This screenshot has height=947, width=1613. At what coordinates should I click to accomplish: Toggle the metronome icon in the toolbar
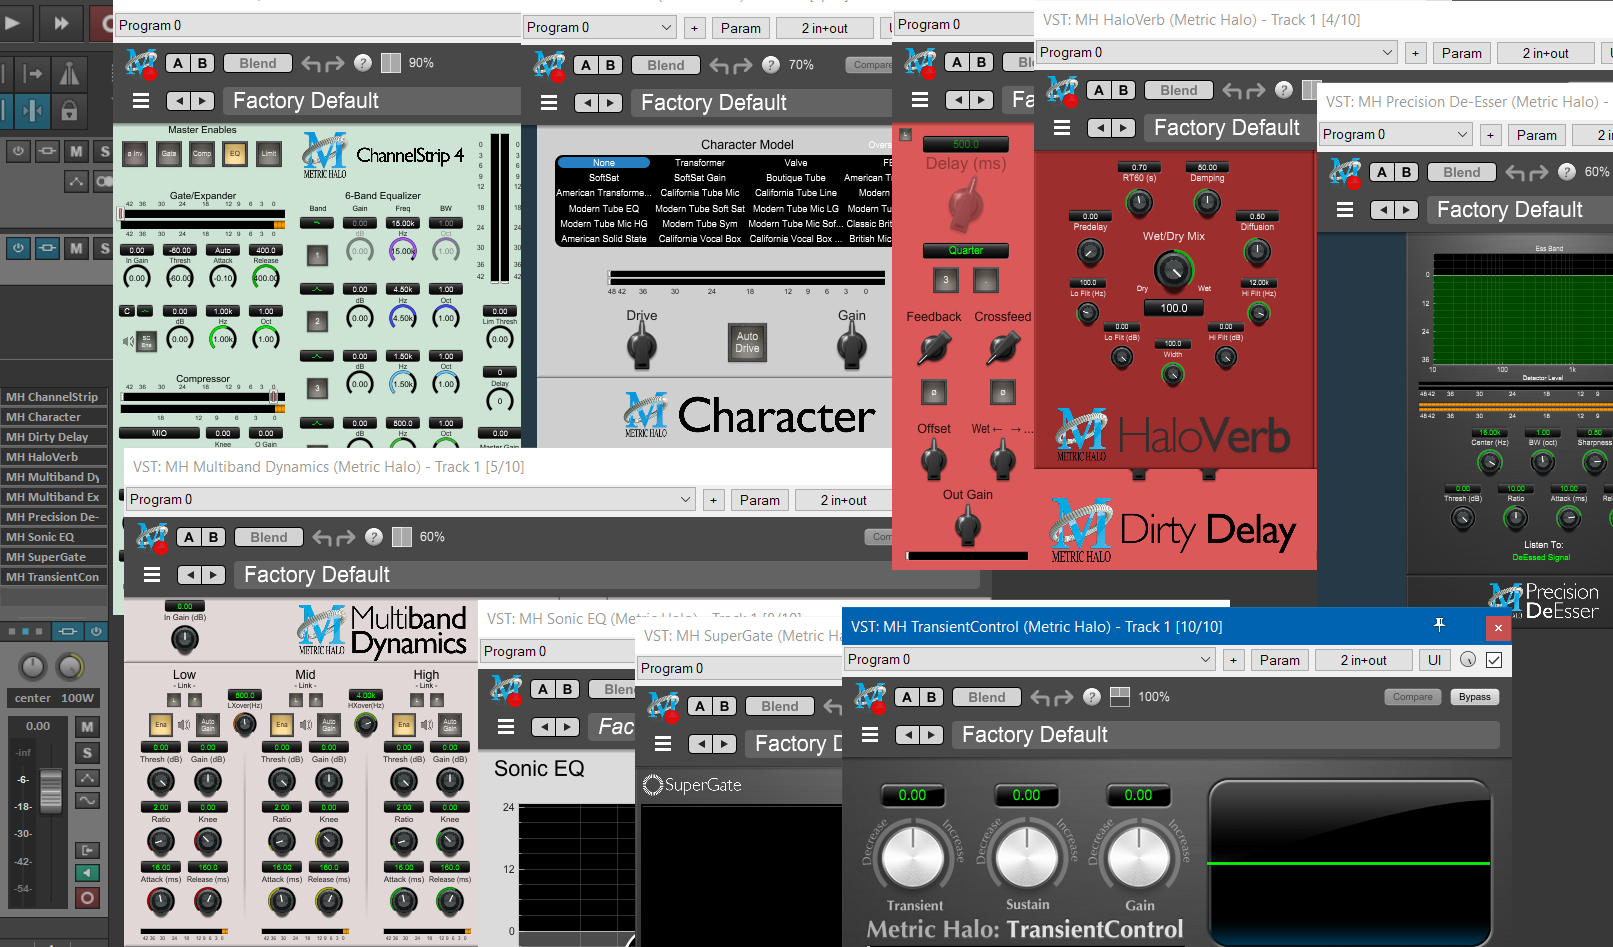(69, 73)
